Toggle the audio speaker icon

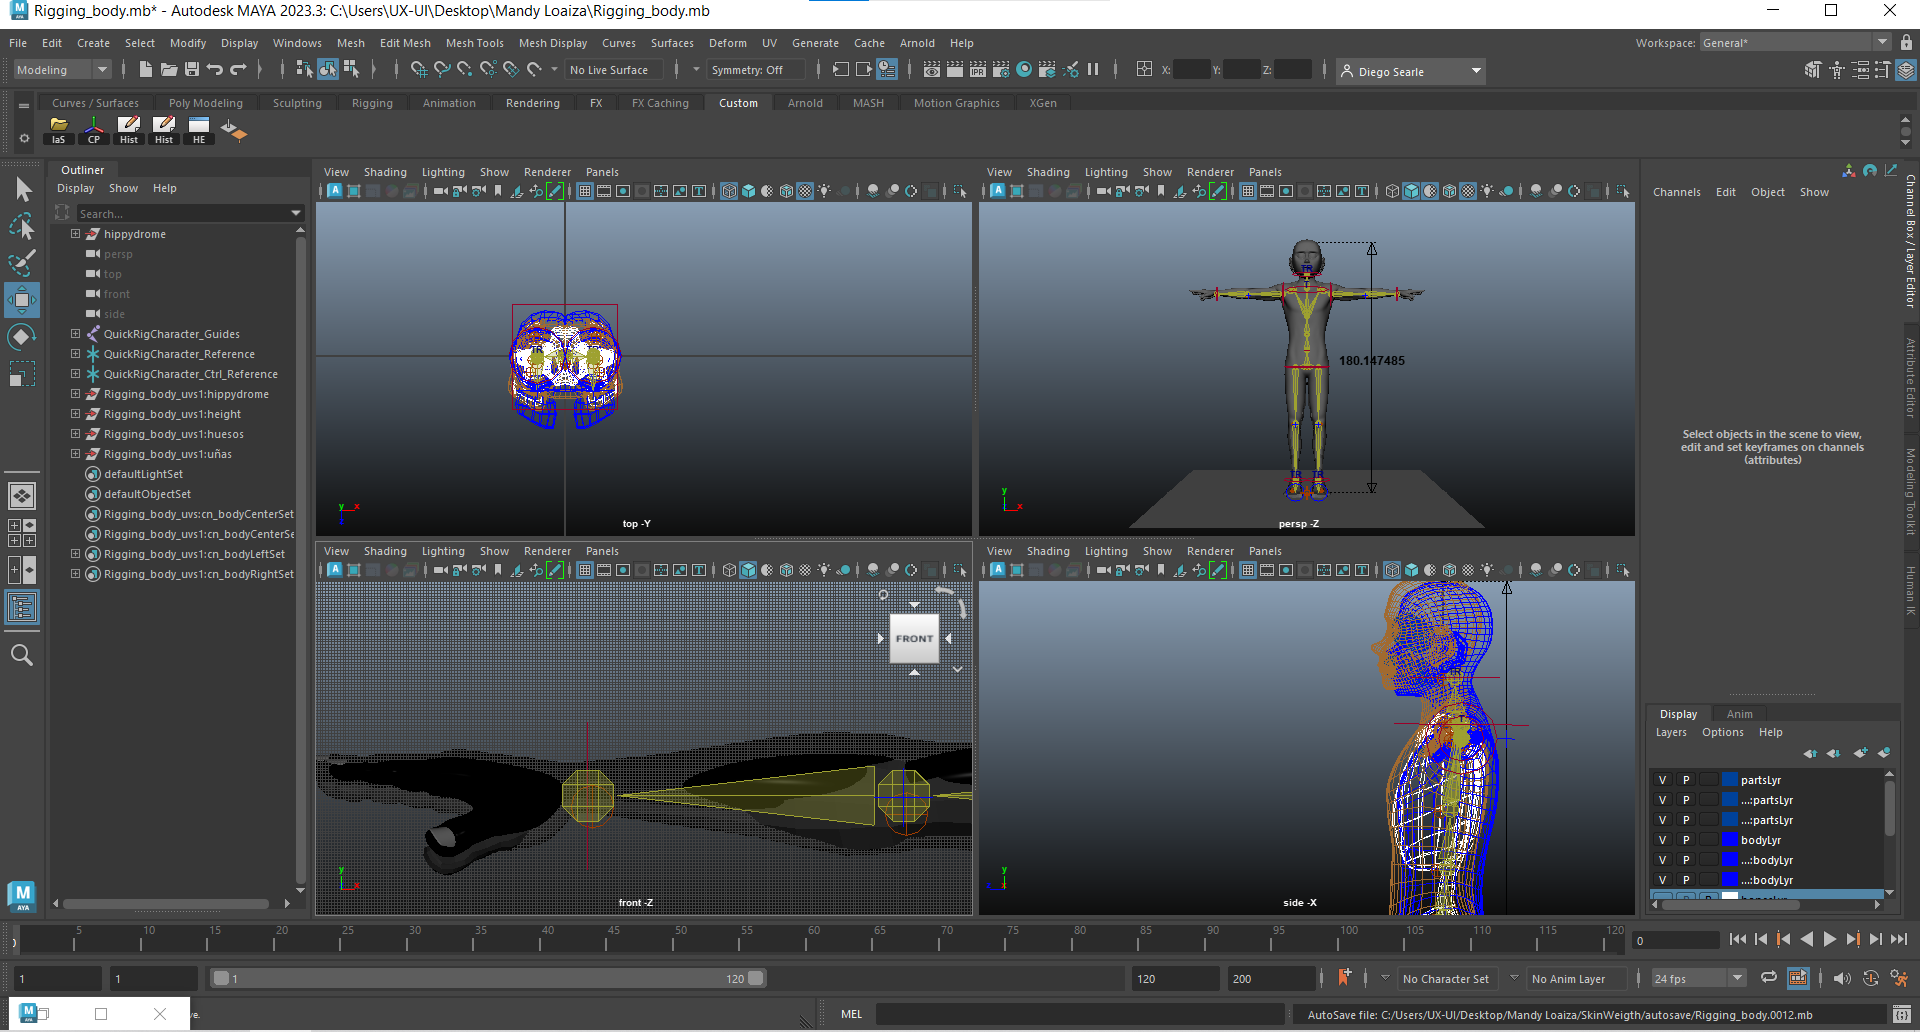pyautogui.click(x=1842, y=978)
